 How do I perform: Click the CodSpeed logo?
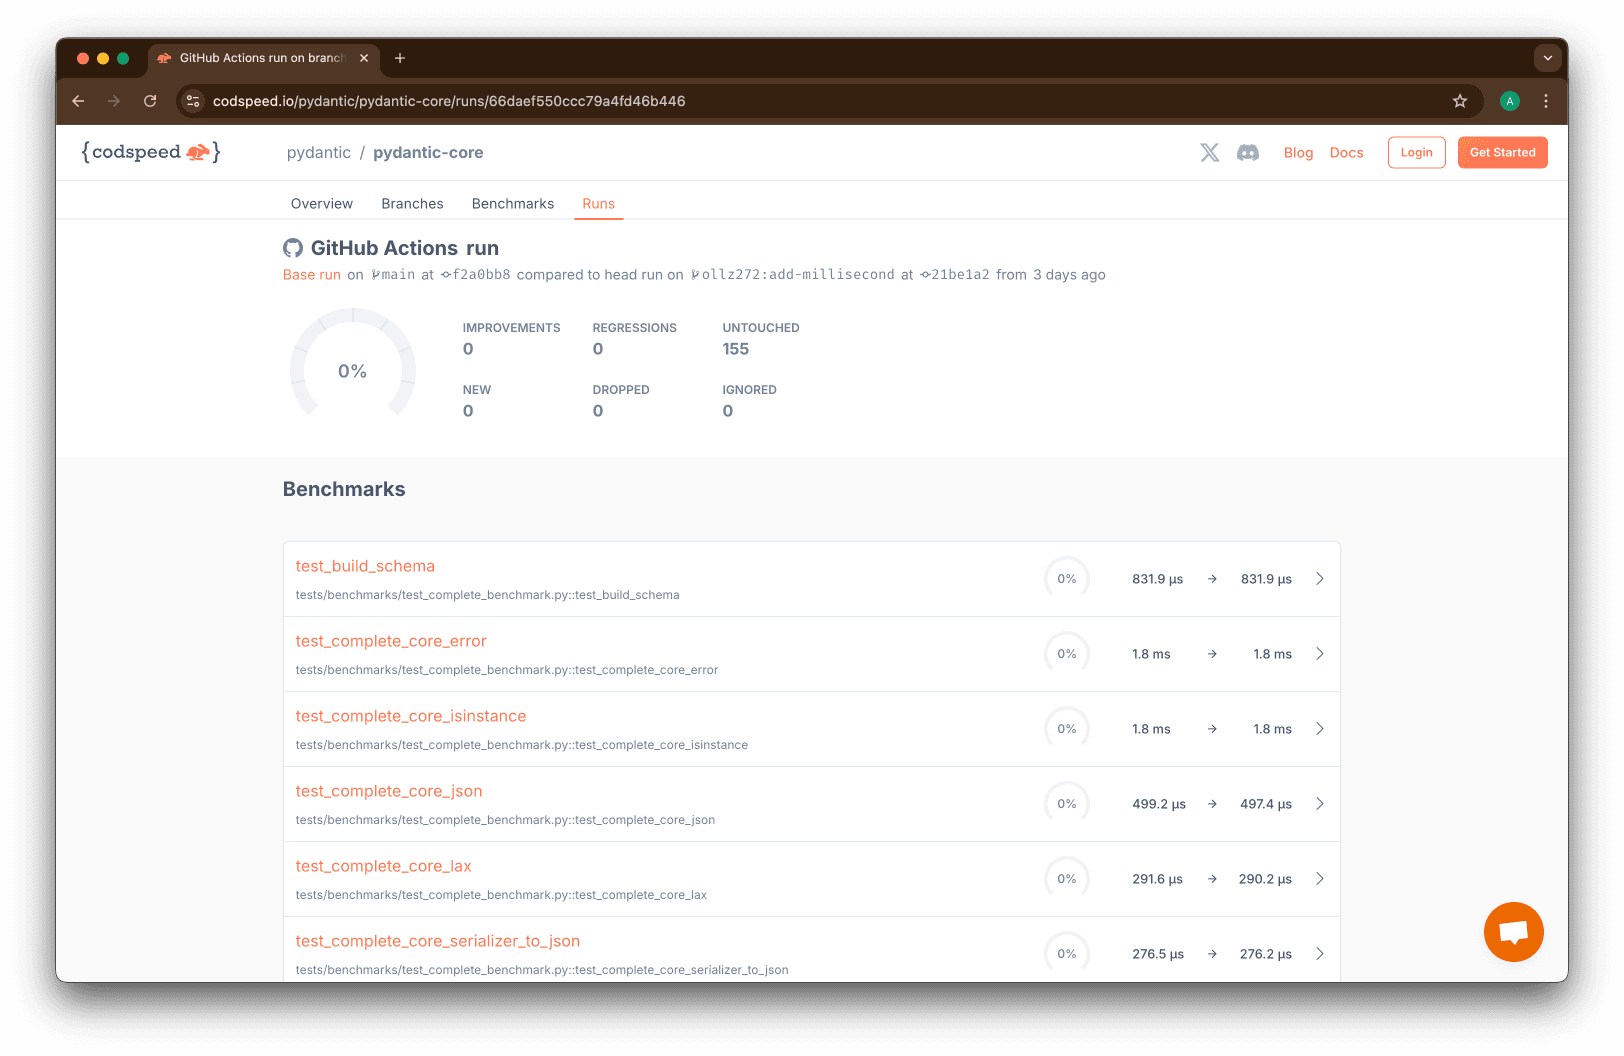(x=150, y=152)
